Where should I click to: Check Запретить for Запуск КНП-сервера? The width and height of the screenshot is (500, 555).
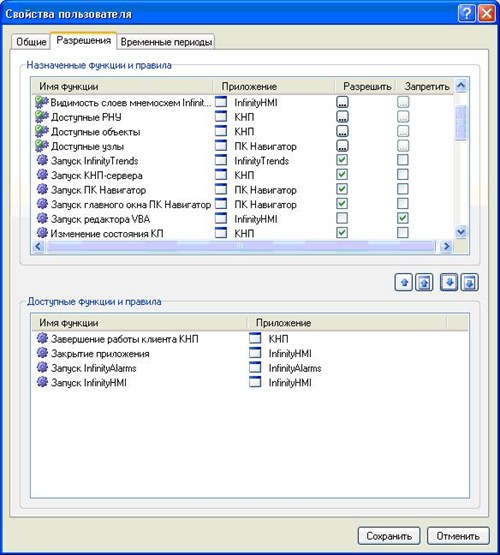coord(403,174)
